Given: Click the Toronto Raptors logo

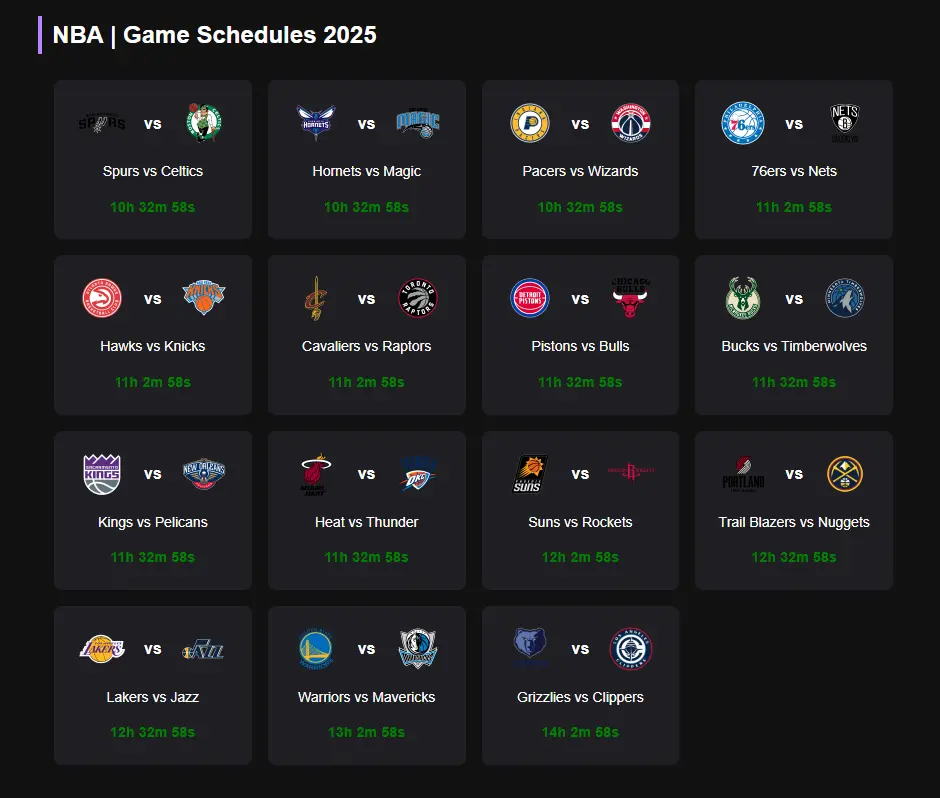Looking at the screenshot, I should [418, 298].
